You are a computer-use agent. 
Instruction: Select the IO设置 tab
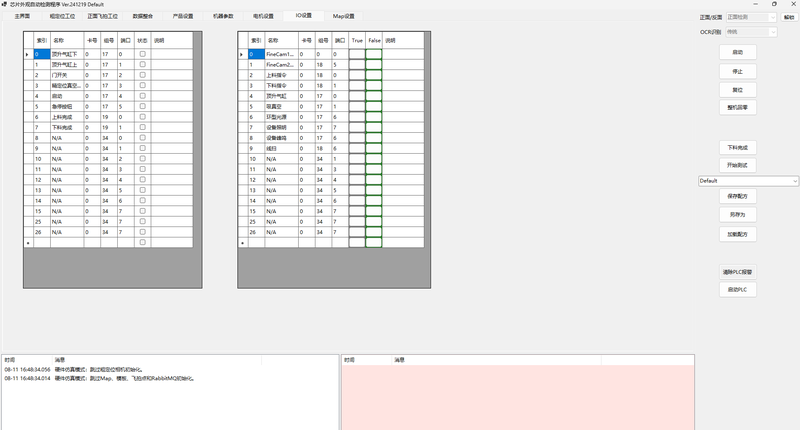(304, 15)
